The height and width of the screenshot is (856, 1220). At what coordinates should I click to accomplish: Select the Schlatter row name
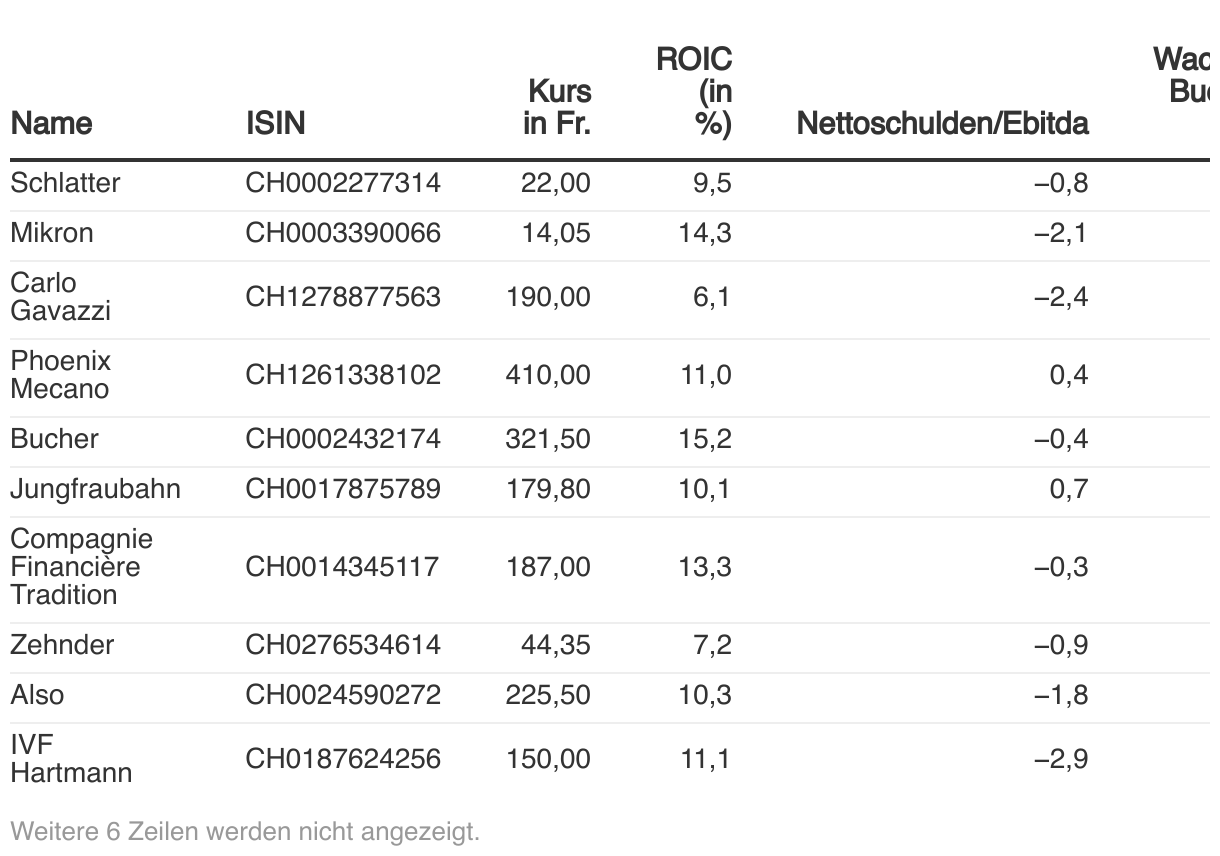65,183
